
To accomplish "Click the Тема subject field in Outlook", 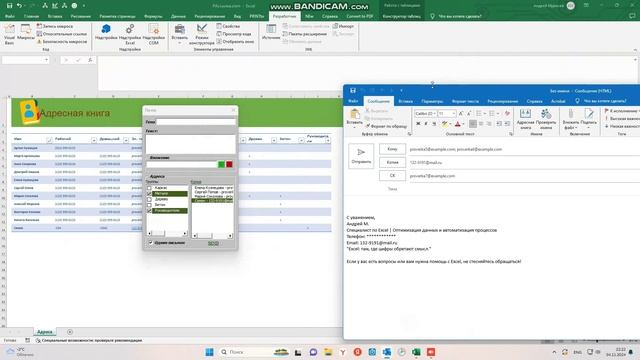I will coord(524,189).
